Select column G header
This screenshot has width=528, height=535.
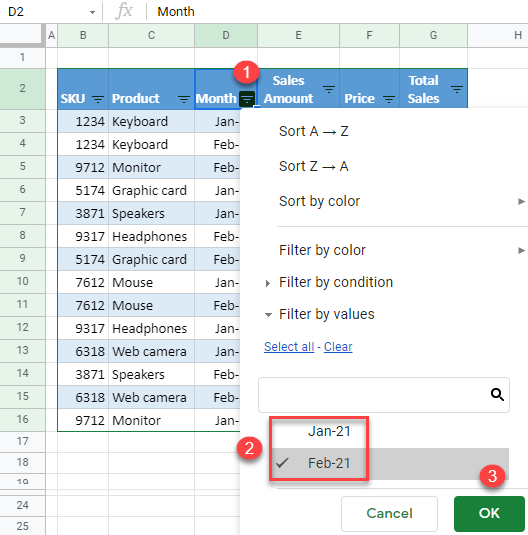point(433,35)
